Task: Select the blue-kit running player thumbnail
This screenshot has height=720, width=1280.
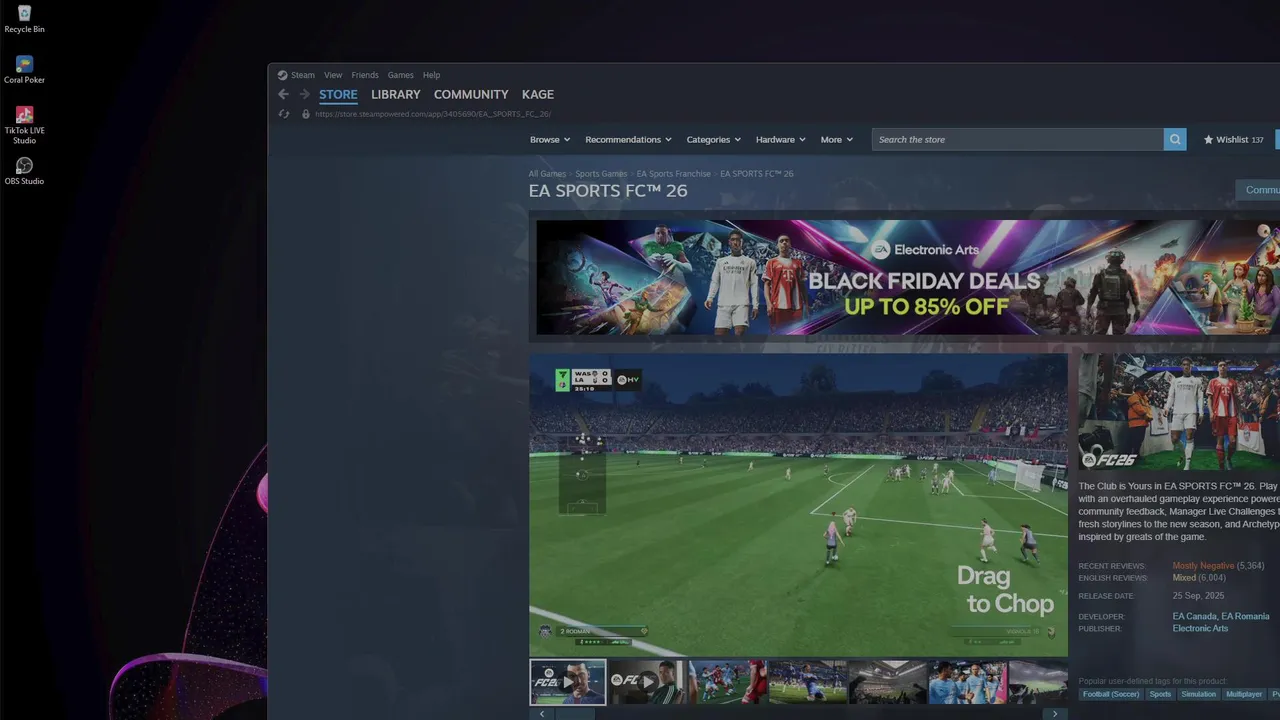Action: point(807,682)
